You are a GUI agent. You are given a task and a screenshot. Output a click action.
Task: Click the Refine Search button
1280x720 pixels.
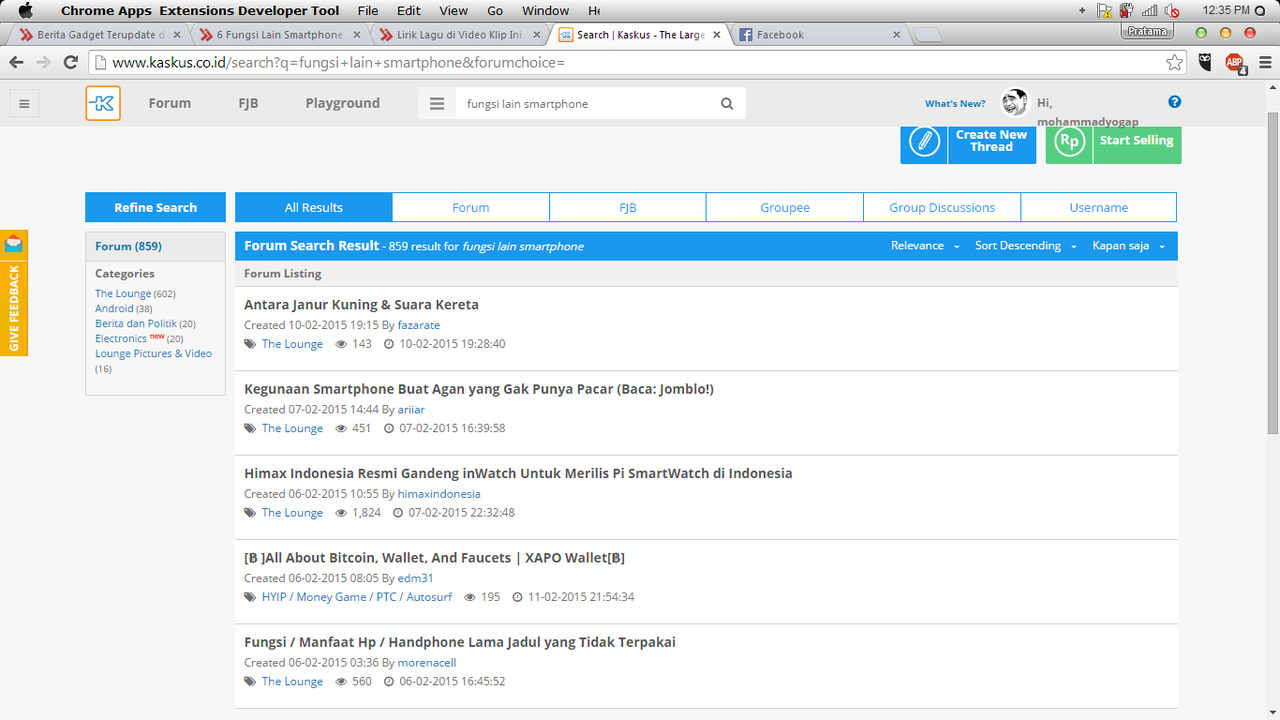click(x=155, y=207)
